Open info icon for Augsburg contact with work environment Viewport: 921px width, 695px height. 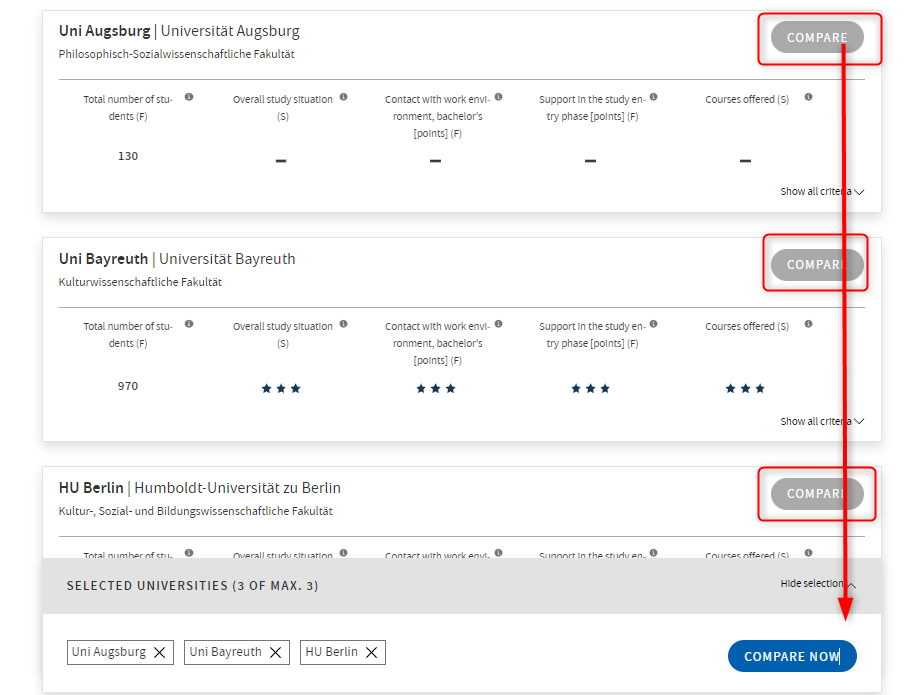point(499,97)
